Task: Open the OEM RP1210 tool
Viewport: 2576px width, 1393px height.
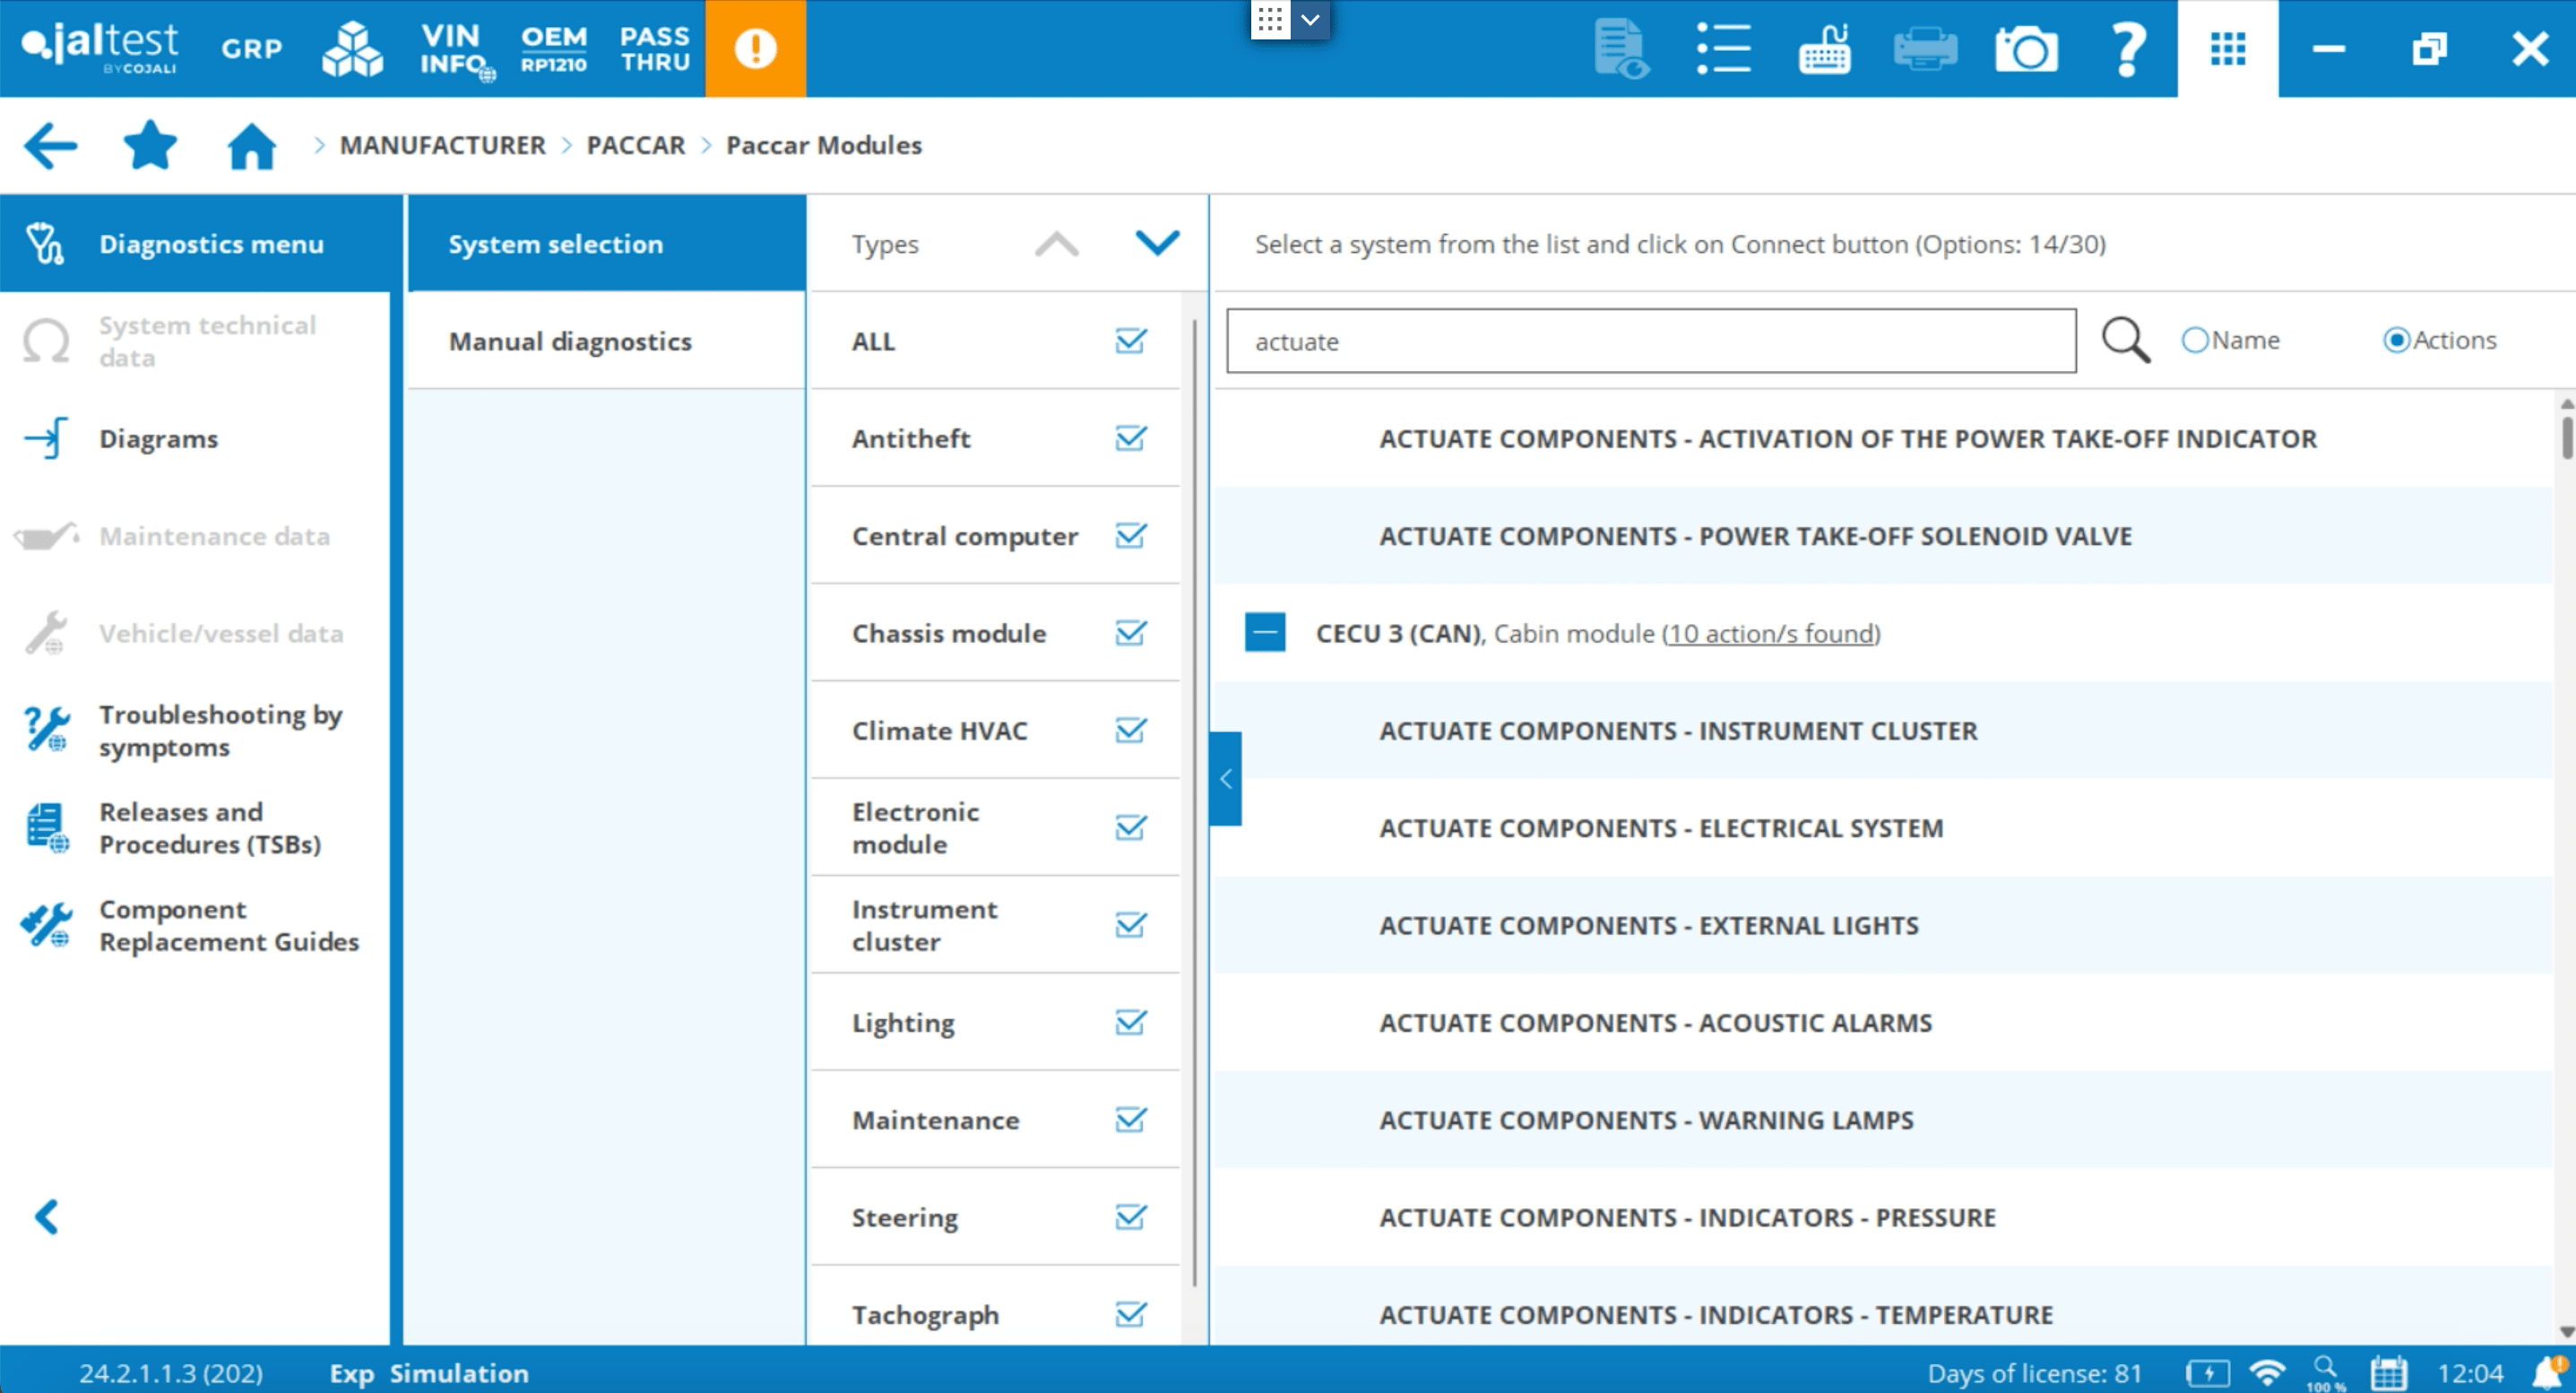Action: [x=553, y=48]
